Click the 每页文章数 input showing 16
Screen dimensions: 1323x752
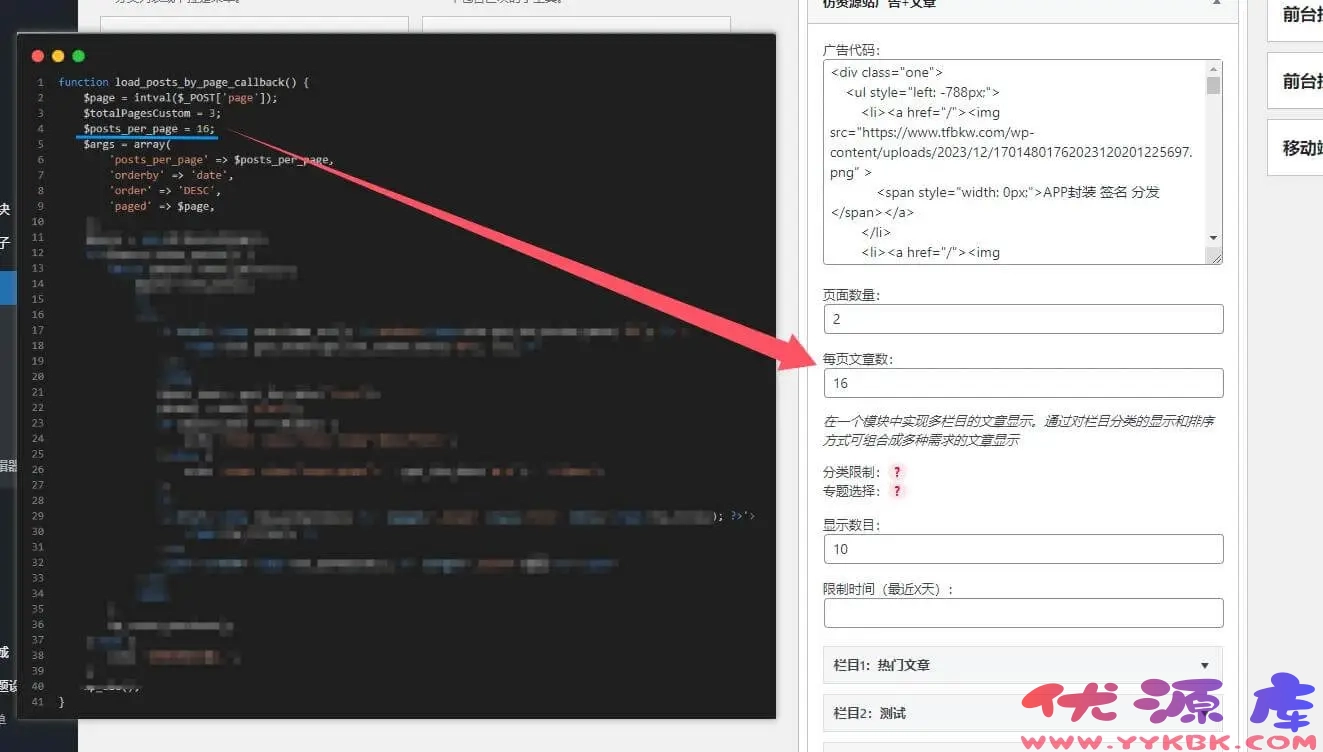point(1023,382)
